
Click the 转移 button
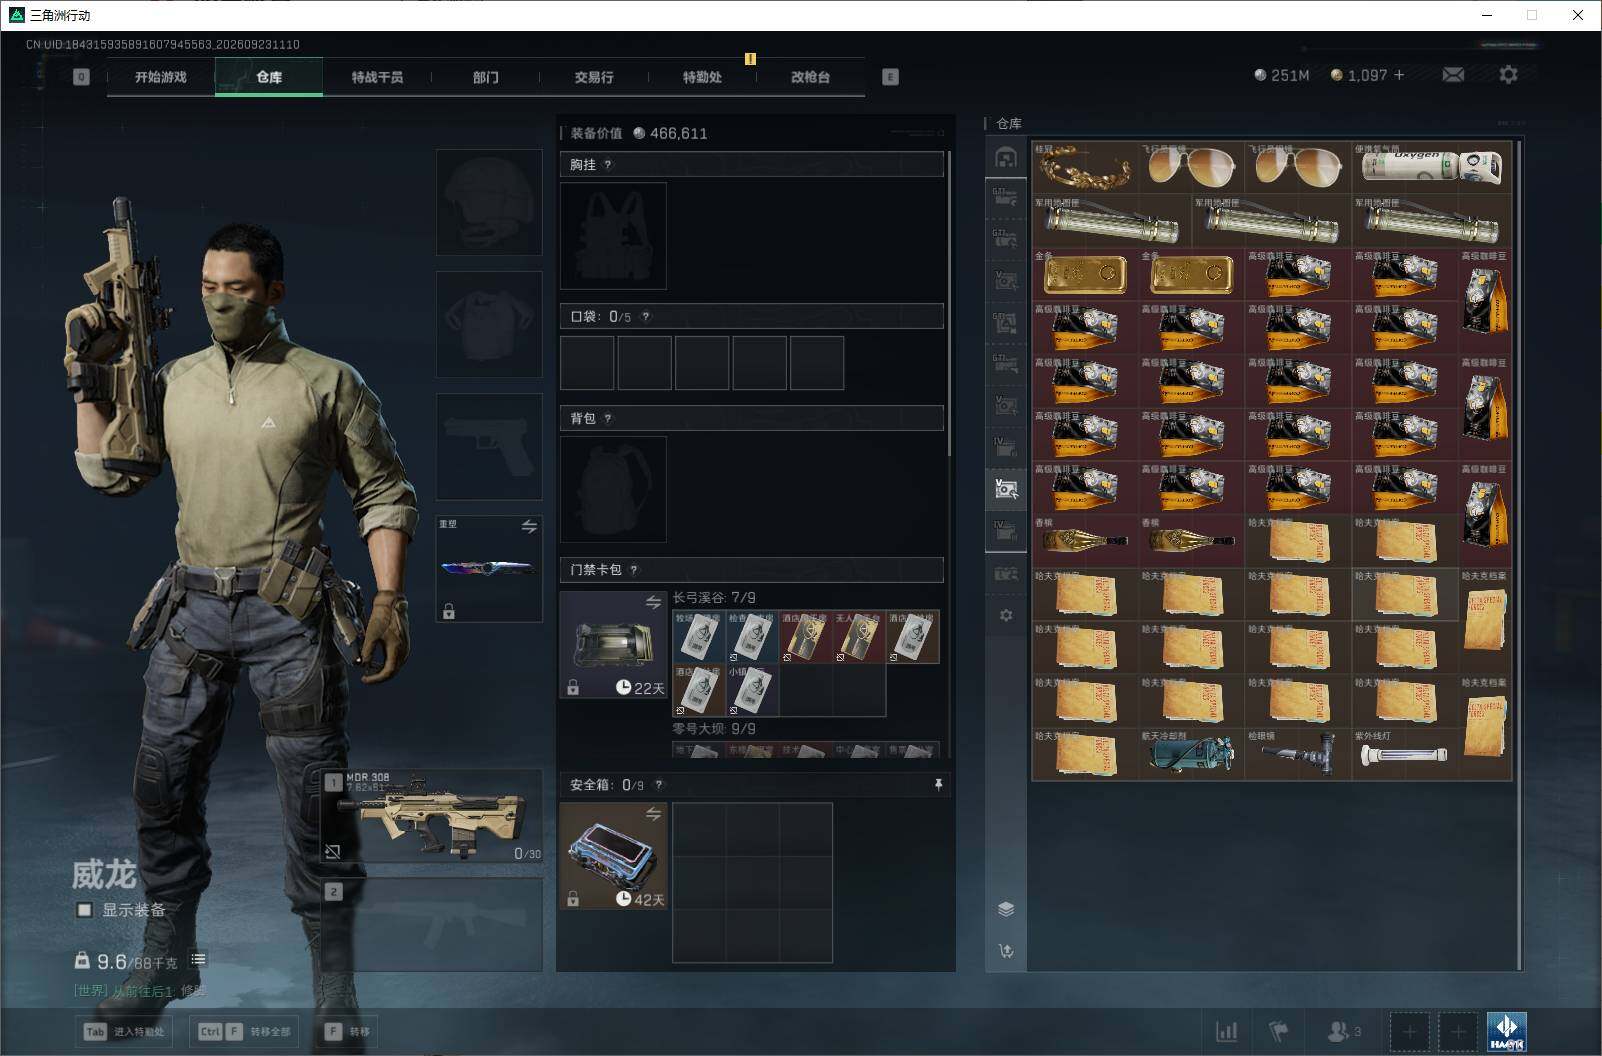[348, 1032]
